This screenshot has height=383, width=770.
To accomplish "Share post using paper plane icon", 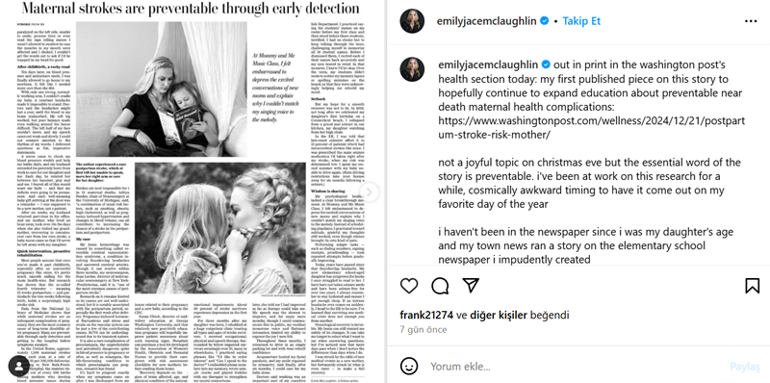I will click(x=470, y=285).
